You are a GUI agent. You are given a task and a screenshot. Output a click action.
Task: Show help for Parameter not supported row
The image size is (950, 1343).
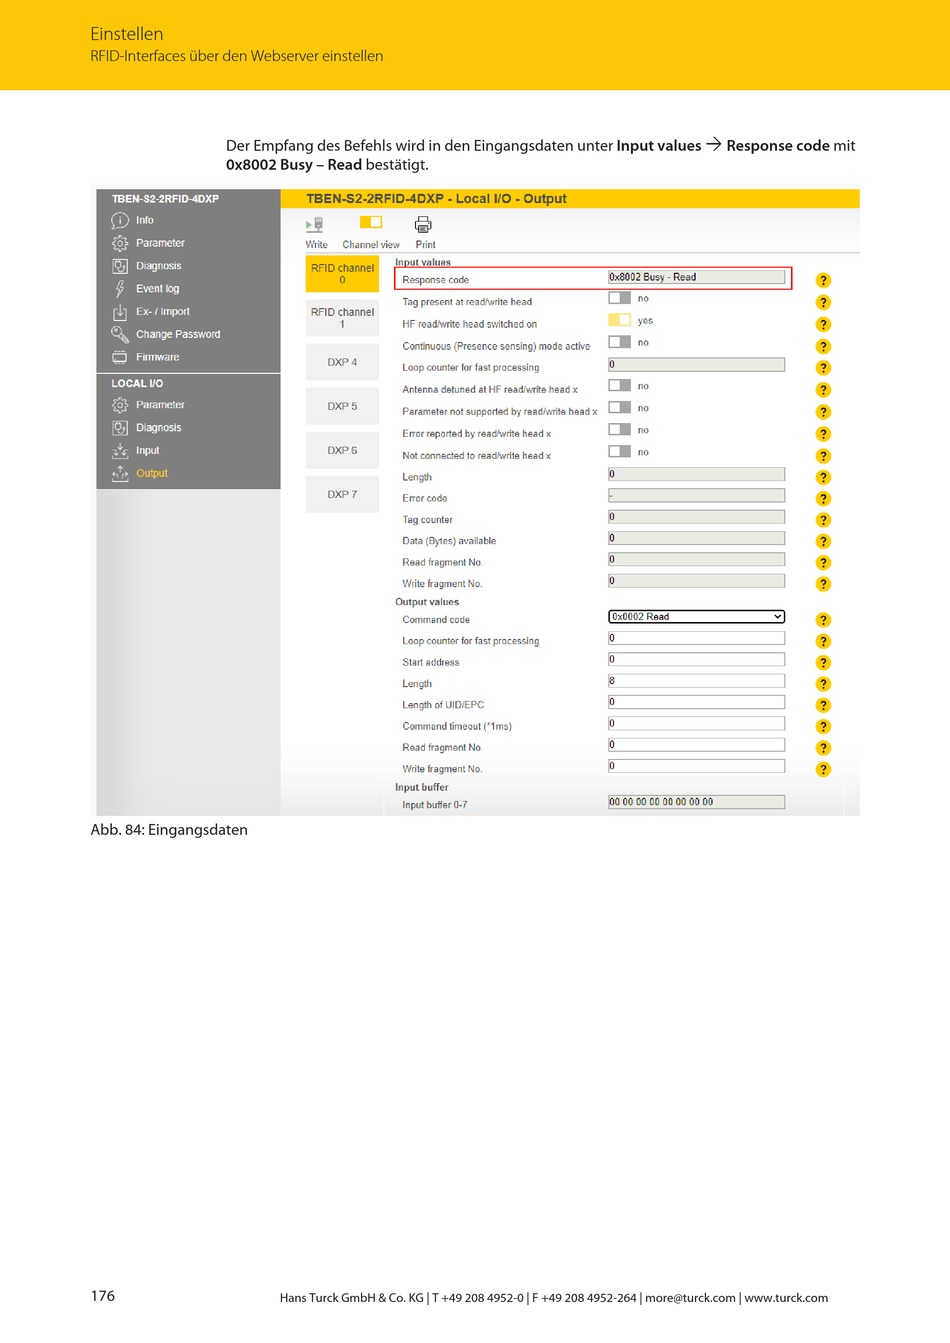[823, 412]
